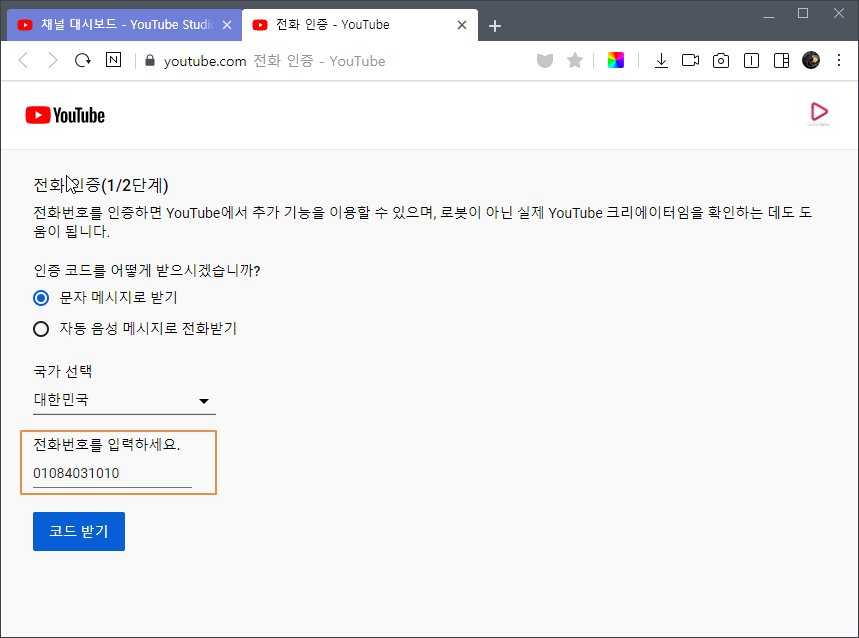
Task: Close the 채널 대시보드 YouTube Studio tab
Action: click(x=227, y=25)
